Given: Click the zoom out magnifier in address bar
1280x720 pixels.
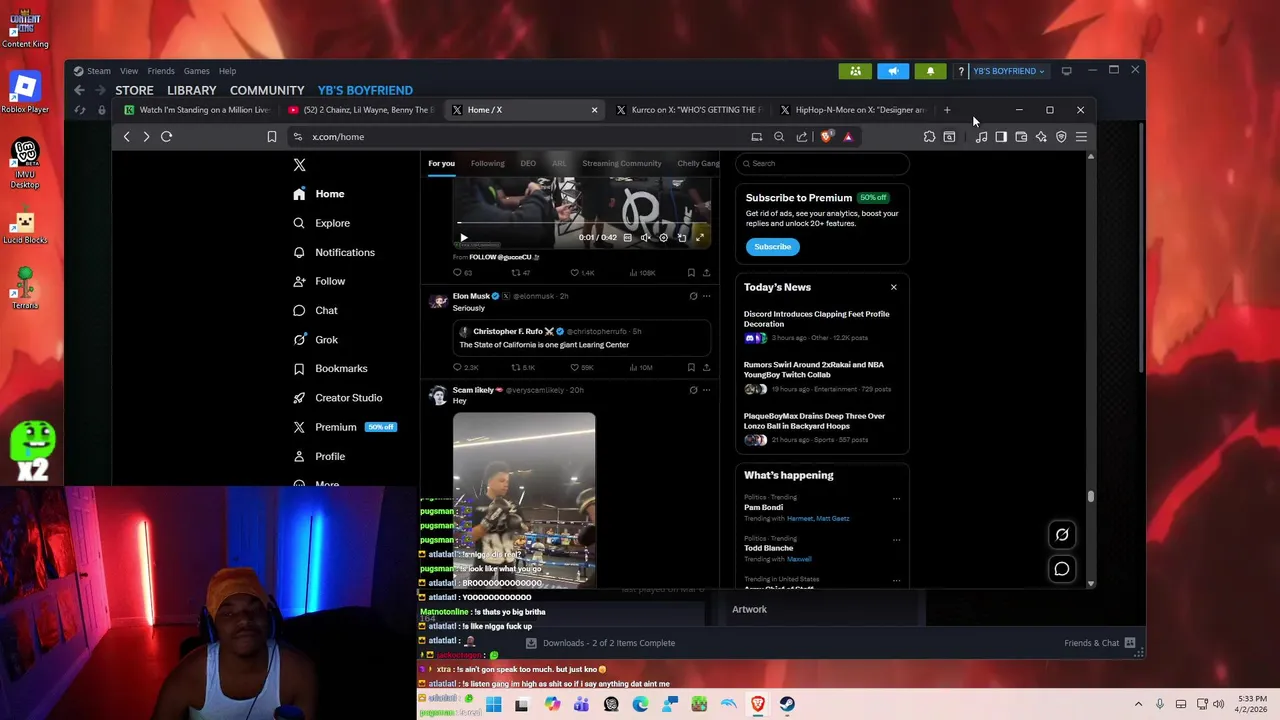Looking at the screenshot, I should [779, 137].
